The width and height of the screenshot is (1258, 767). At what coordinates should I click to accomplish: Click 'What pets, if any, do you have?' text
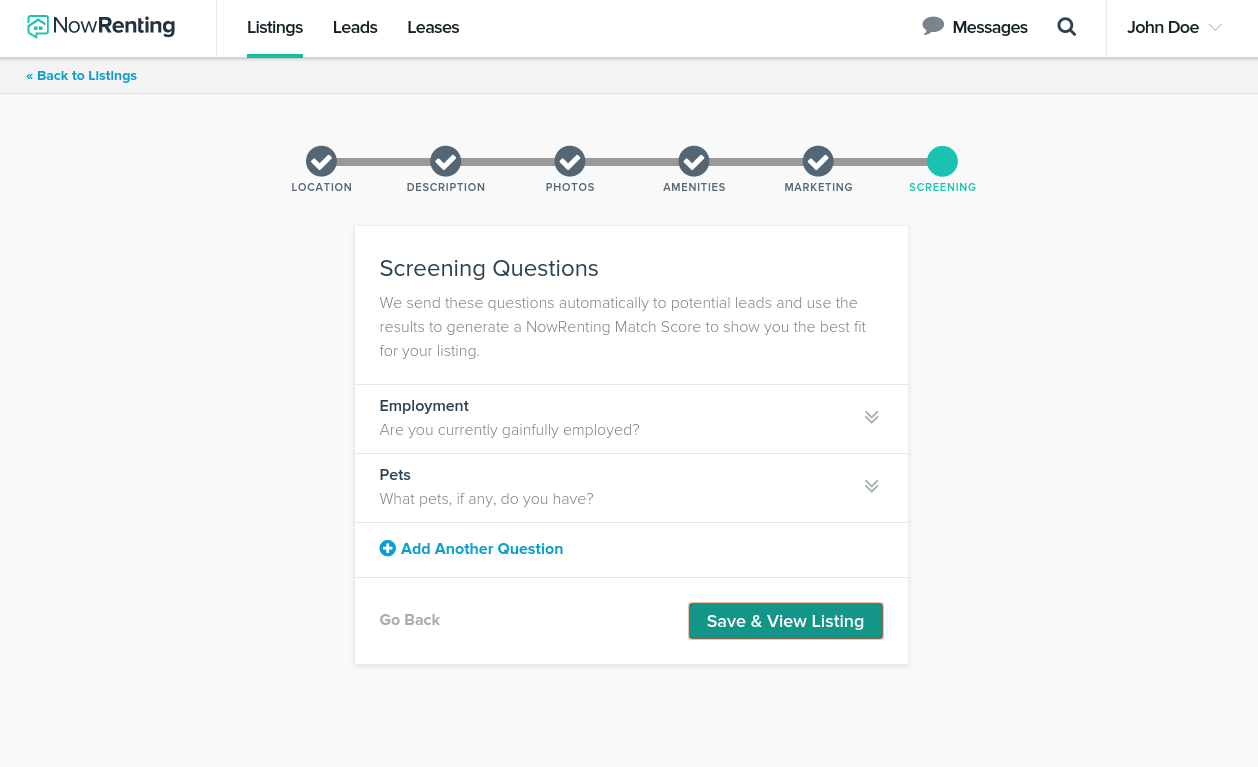pos(486,499)
